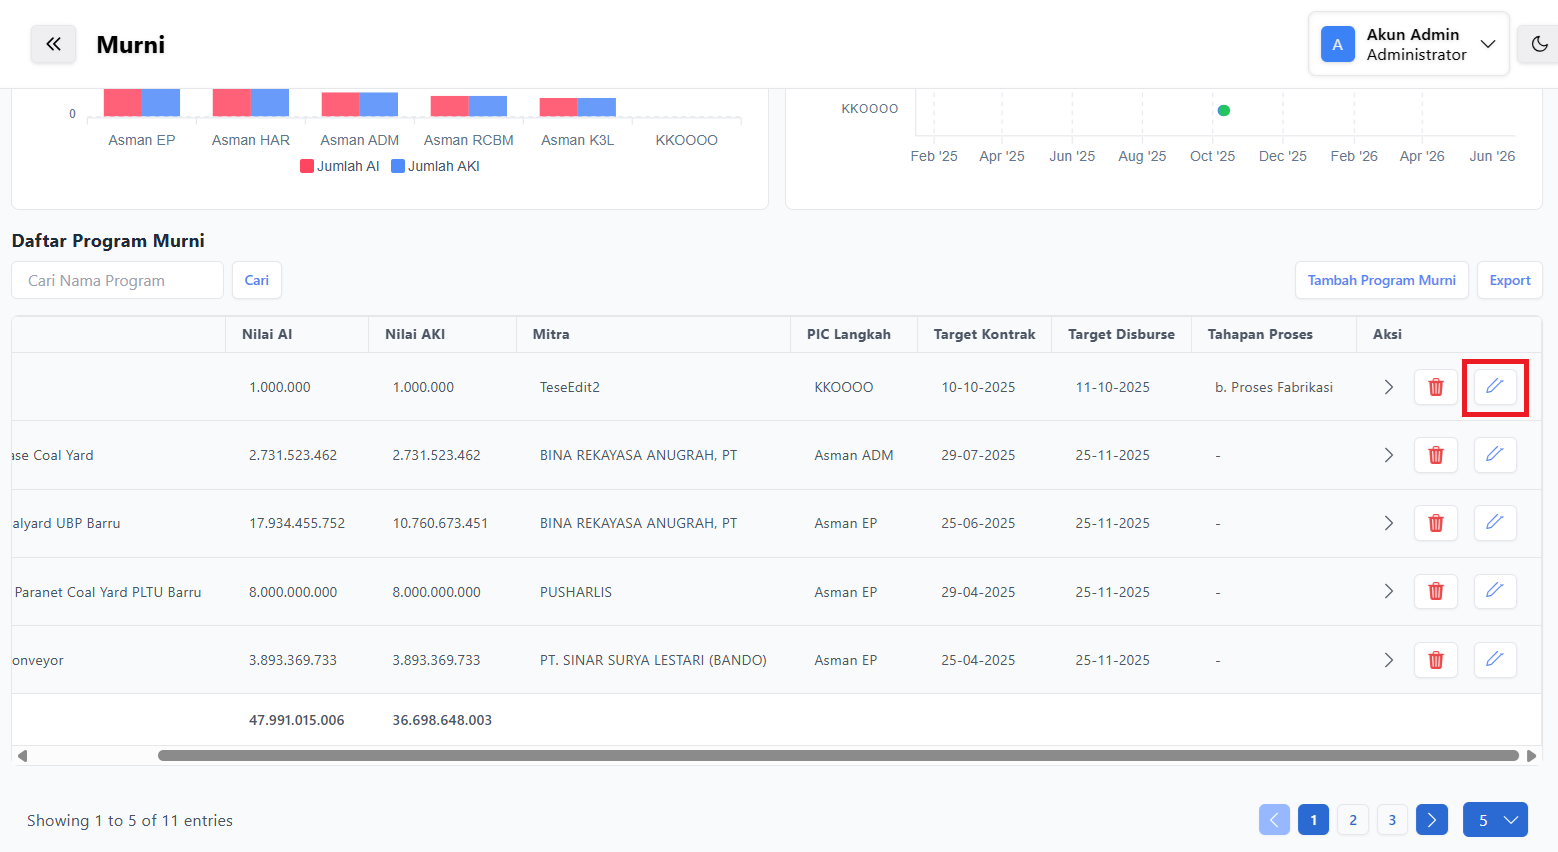This screenshot has width=1558, height=852.
Task: Edit the 17.934.455.752 value row
Action: [x=1495, y=523]
